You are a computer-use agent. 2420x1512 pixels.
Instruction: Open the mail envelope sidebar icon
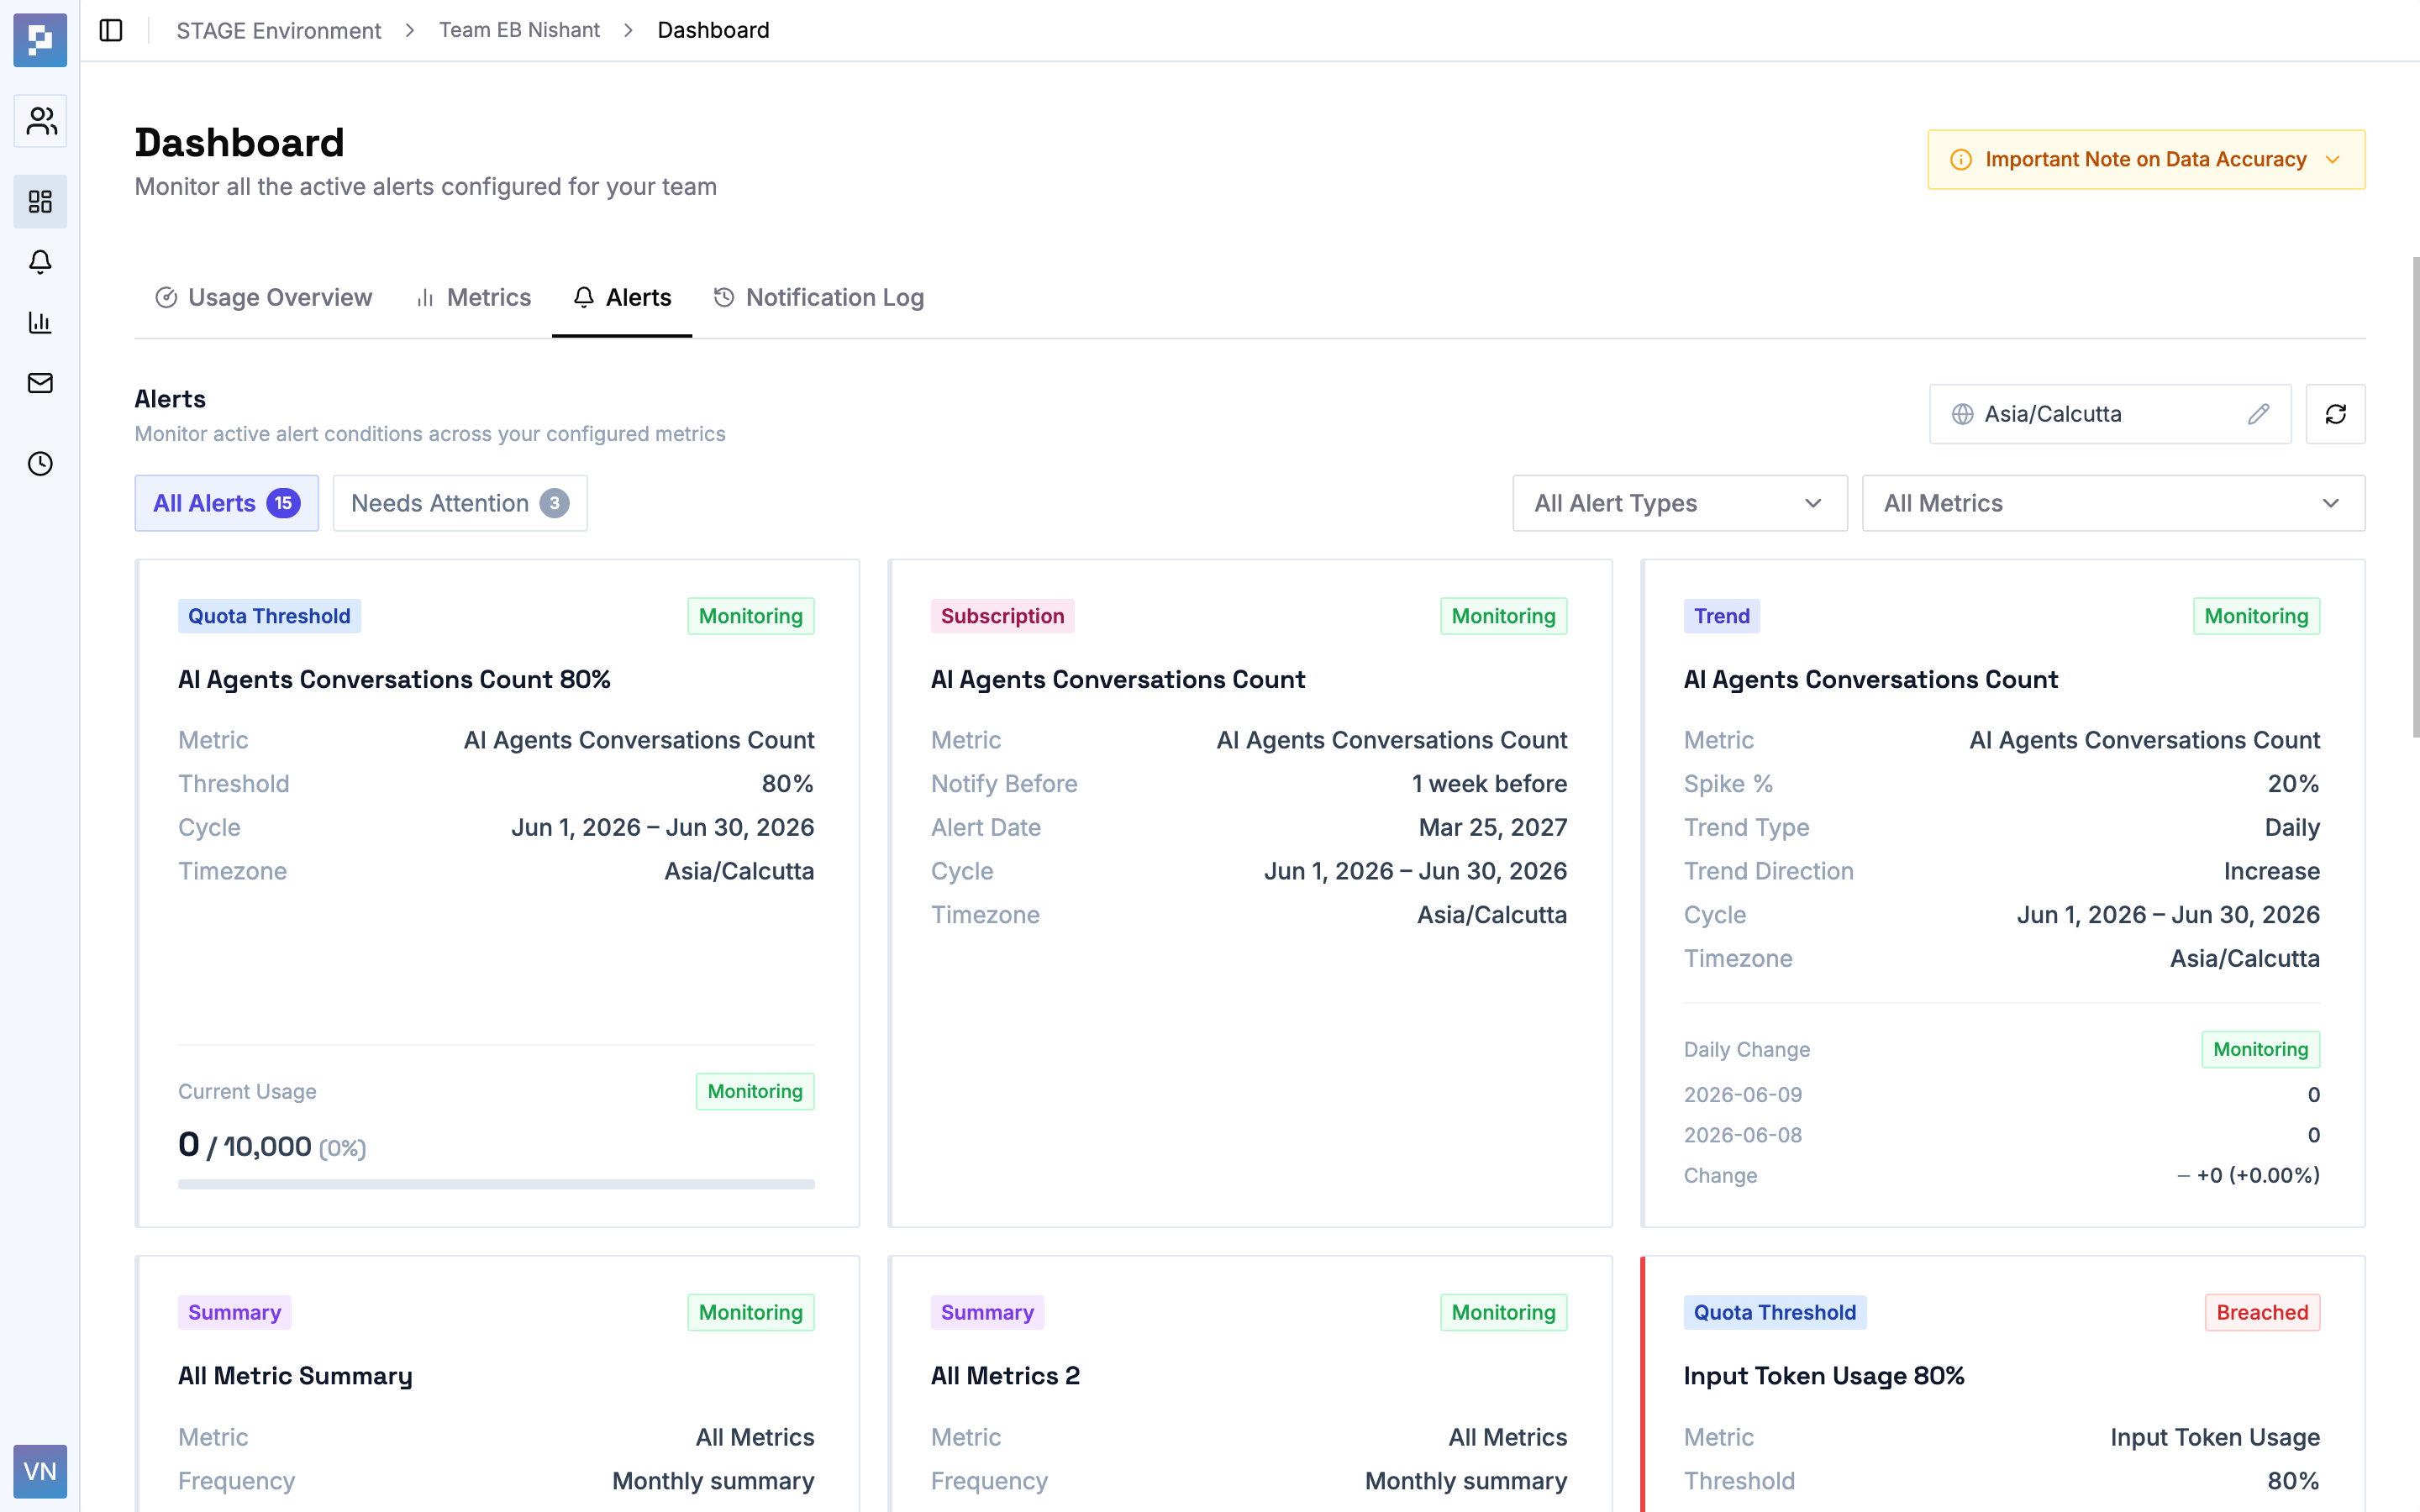40,383
